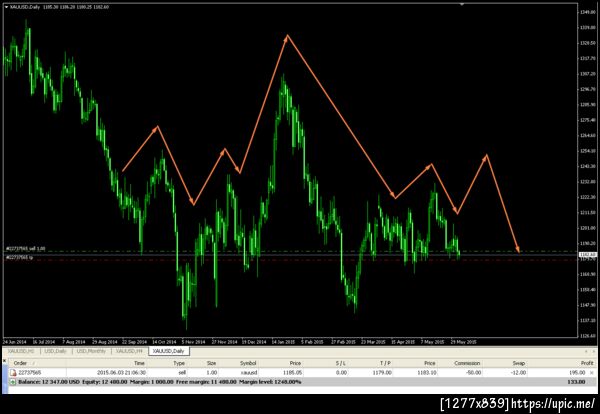Sort trades by the Symbol column header
This screenshot has width=600, height=414.
248,363
